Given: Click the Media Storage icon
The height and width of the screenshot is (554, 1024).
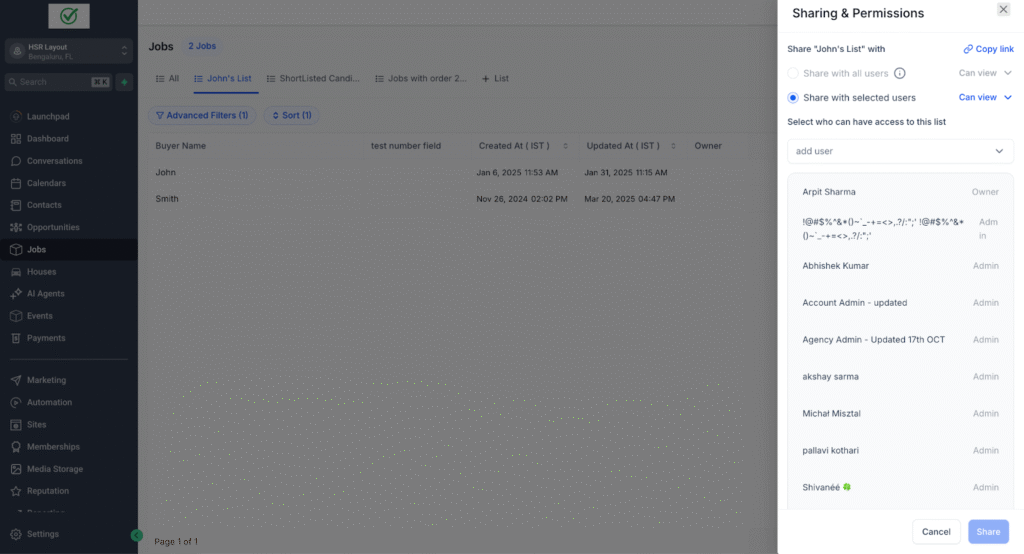Looking at the screenshot, I should point(16,469).
